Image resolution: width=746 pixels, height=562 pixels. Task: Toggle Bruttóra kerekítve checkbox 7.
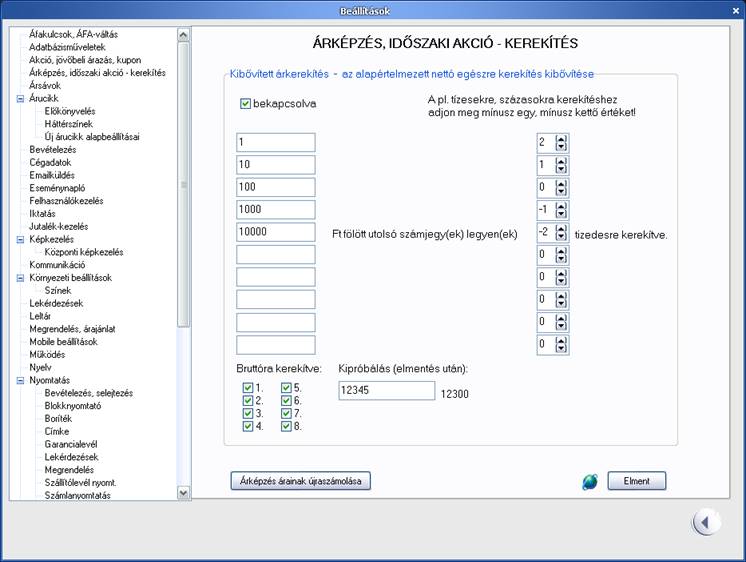pos(286,414)
